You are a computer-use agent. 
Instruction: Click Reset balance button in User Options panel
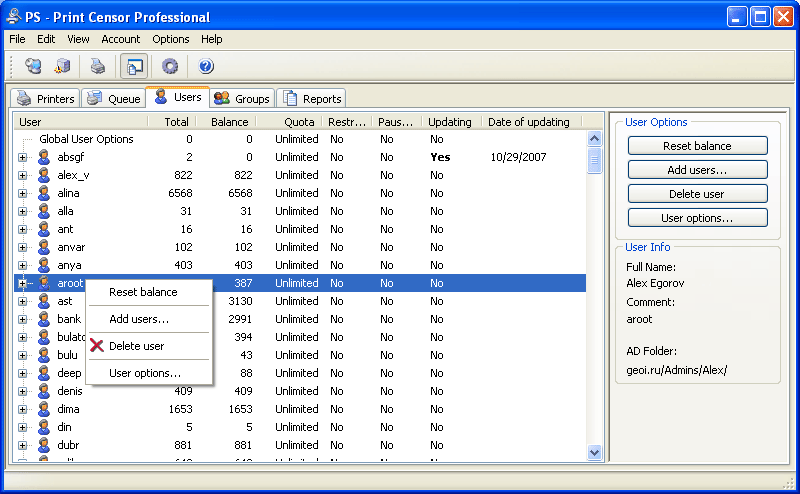pos(697,146)
